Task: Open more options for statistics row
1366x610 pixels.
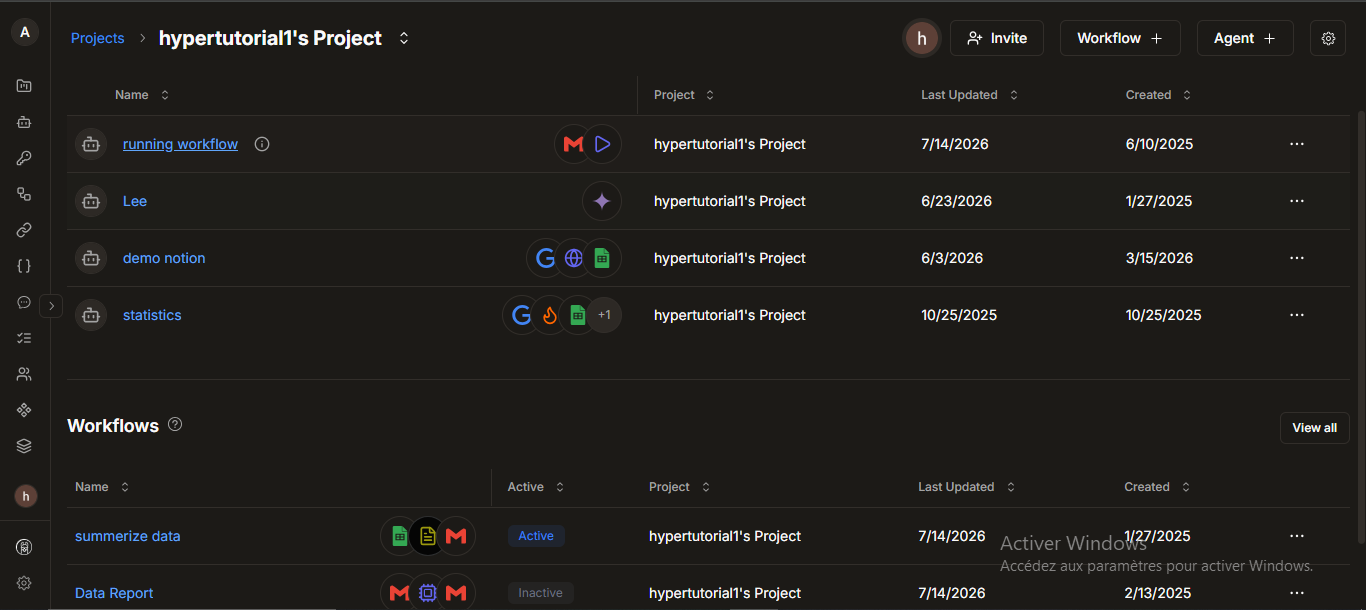Action: pyautogui.click(x=1297, y=315)
